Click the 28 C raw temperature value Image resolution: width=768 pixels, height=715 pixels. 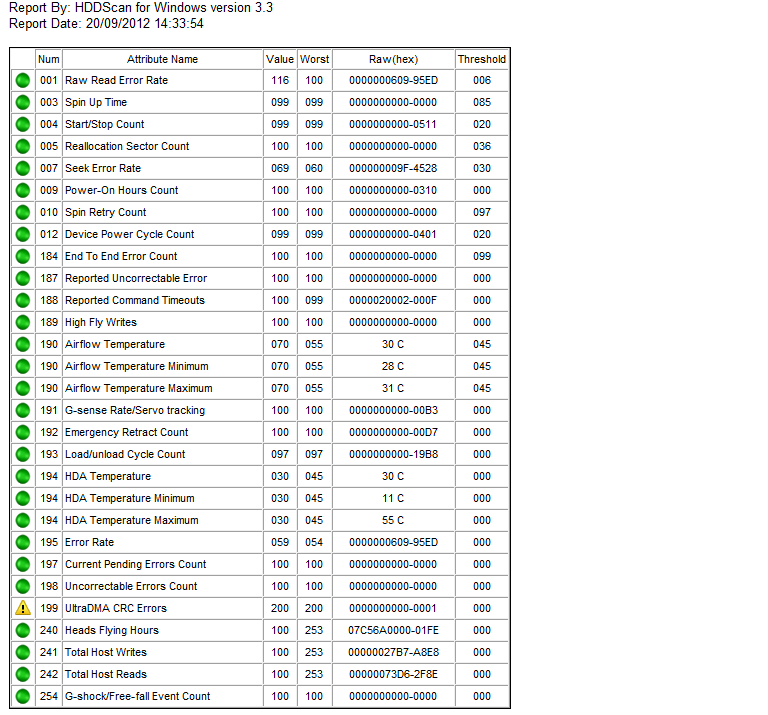point(393,366)
